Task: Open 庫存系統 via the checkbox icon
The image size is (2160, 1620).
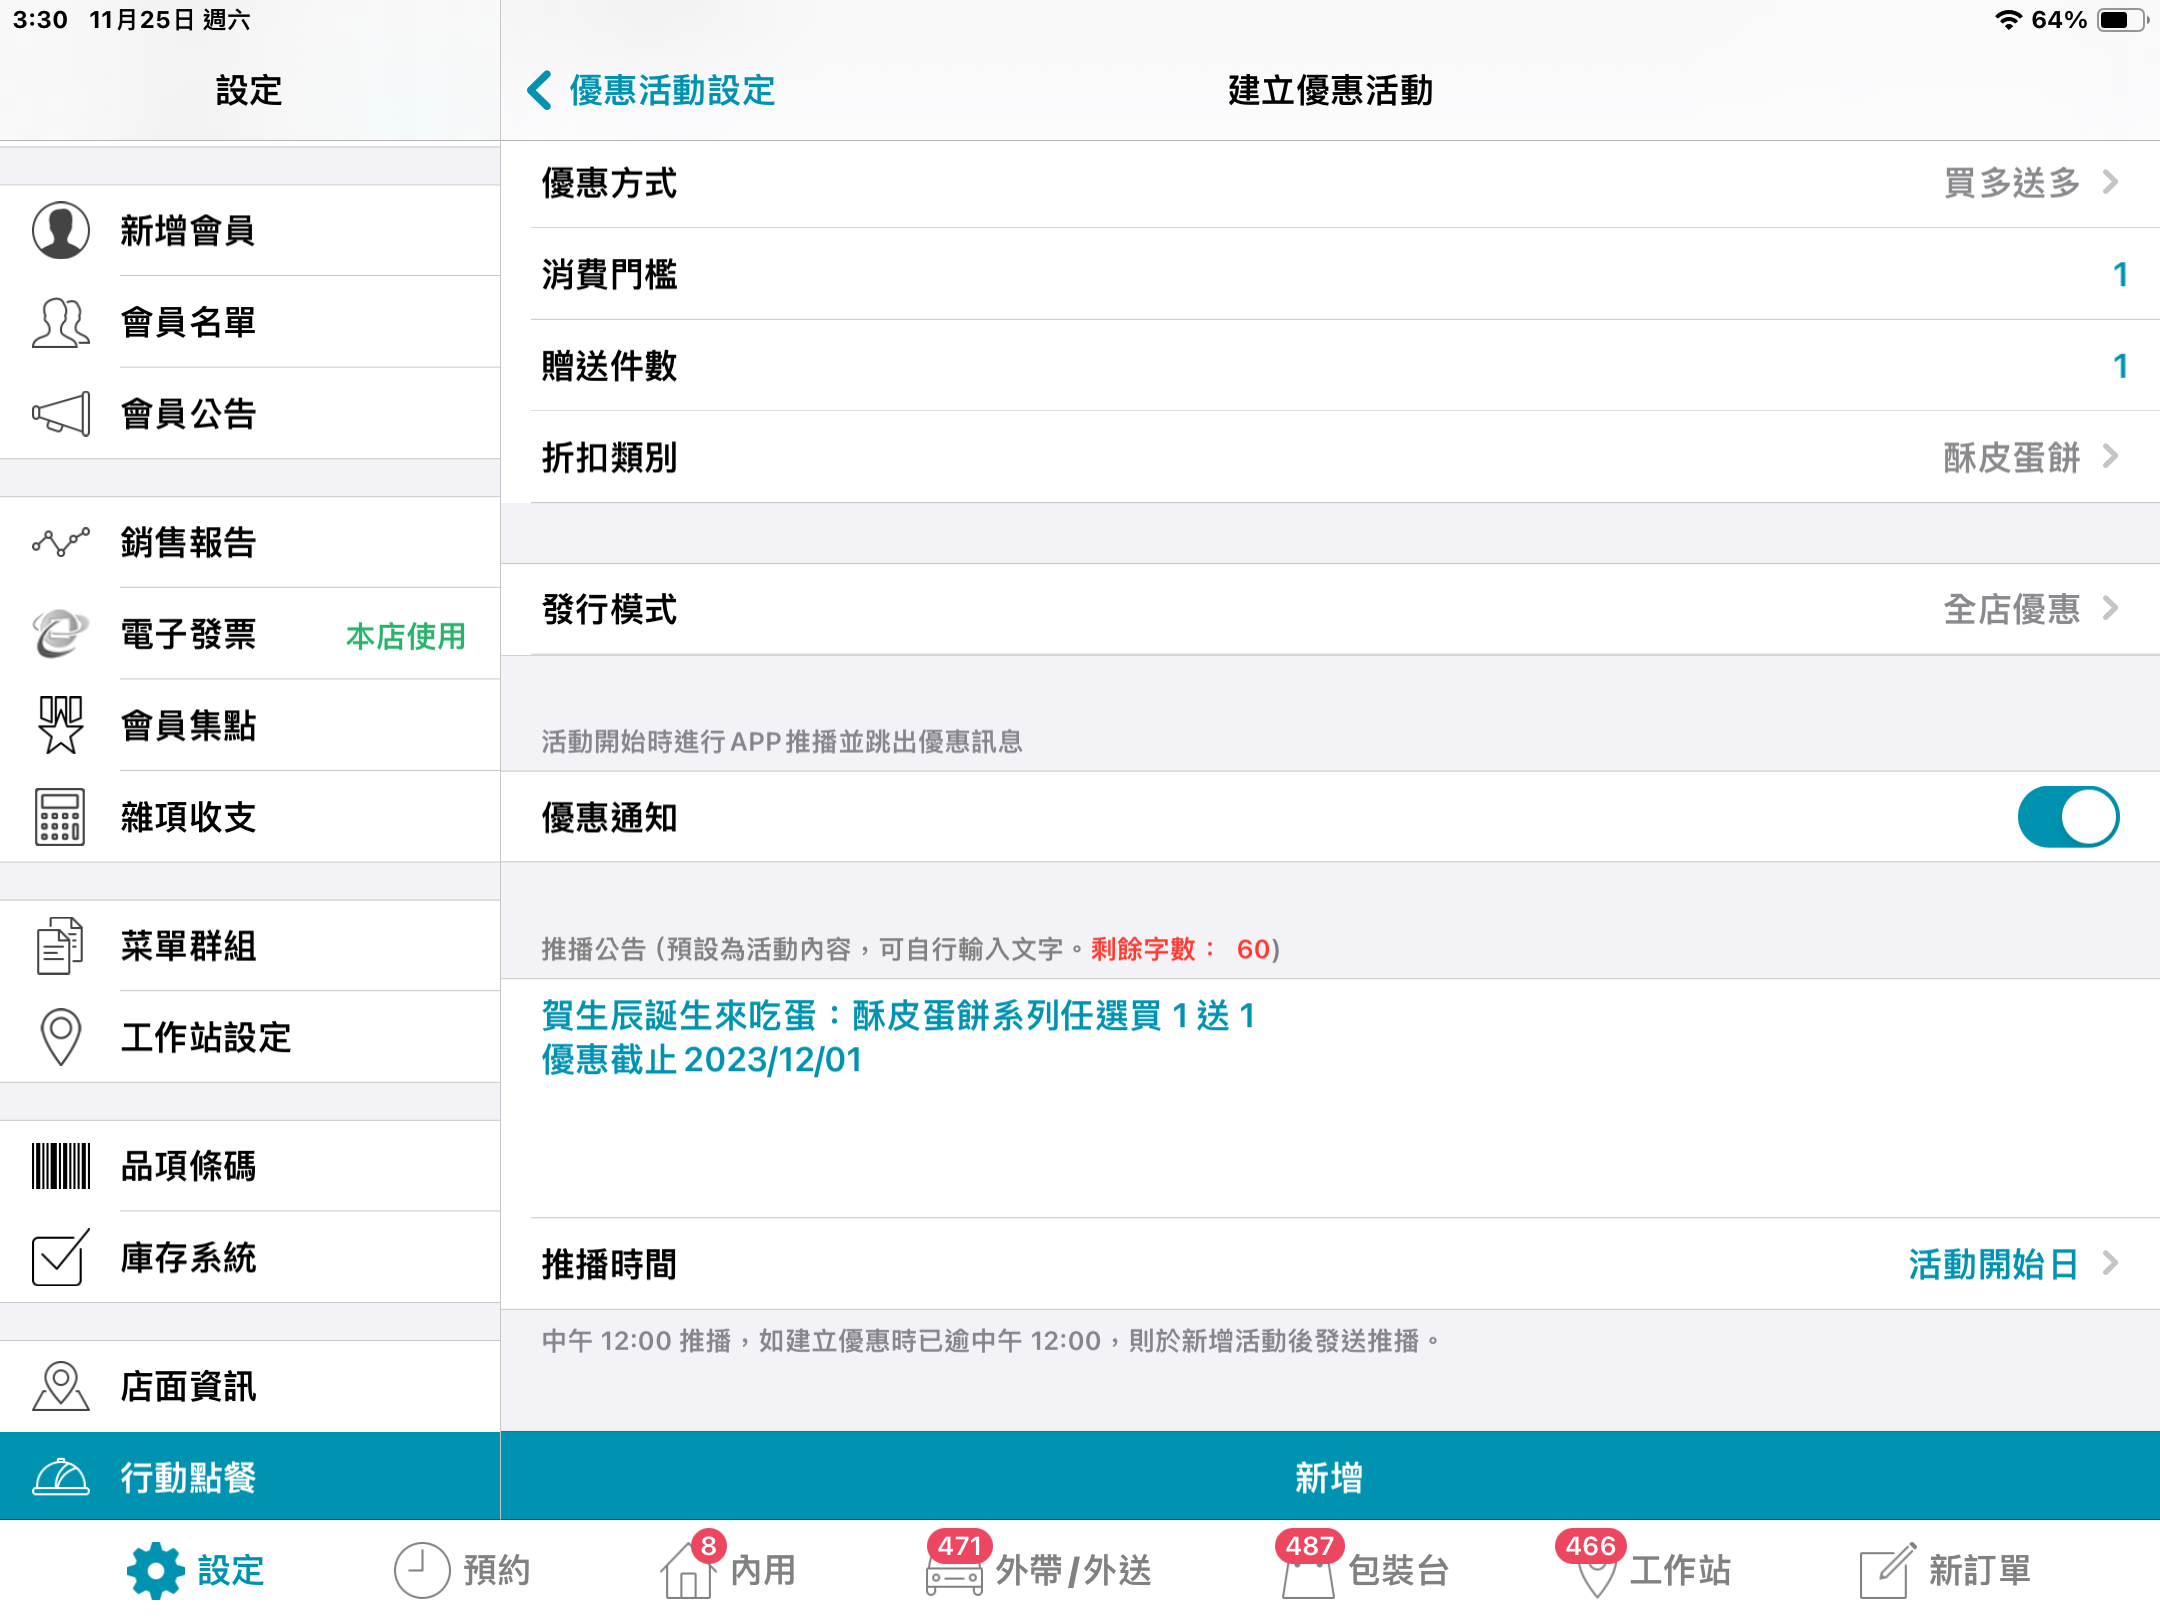Action: (61, 1257)
